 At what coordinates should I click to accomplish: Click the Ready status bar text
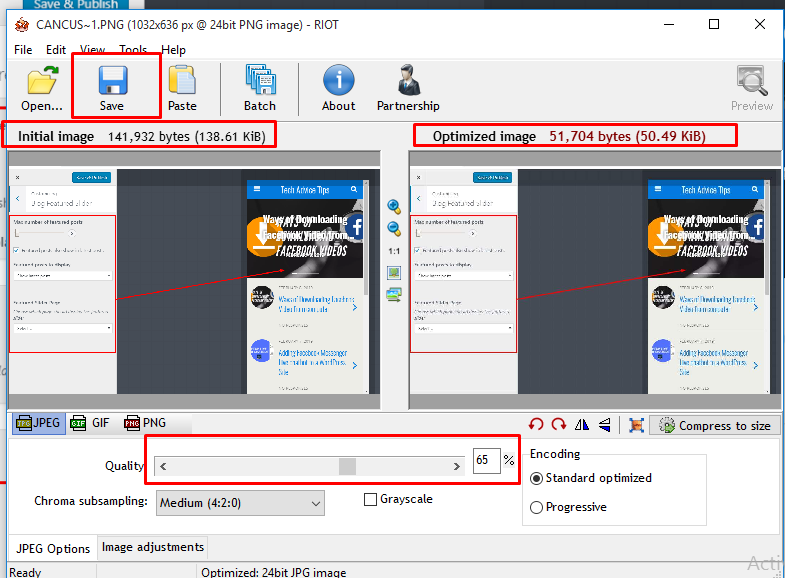pos(25,572)
